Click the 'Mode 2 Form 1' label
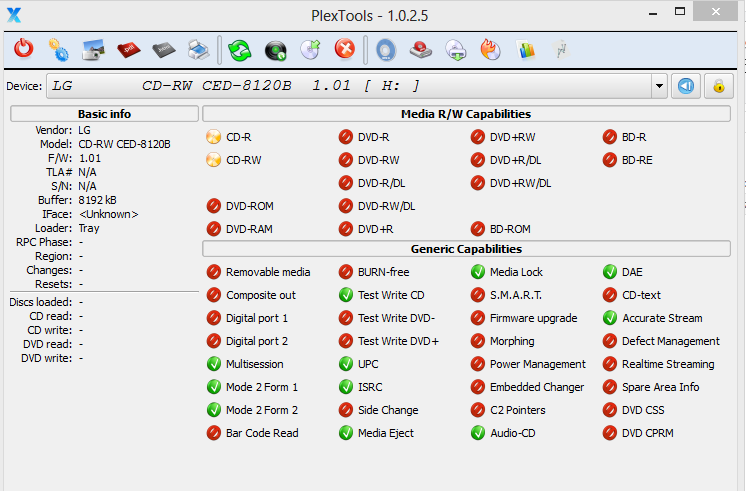 click(262, 387)
